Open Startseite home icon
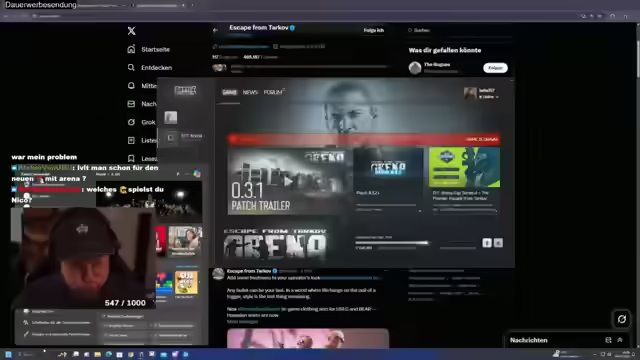The height and width of the screenshot is (360, 640). point(131,49)
